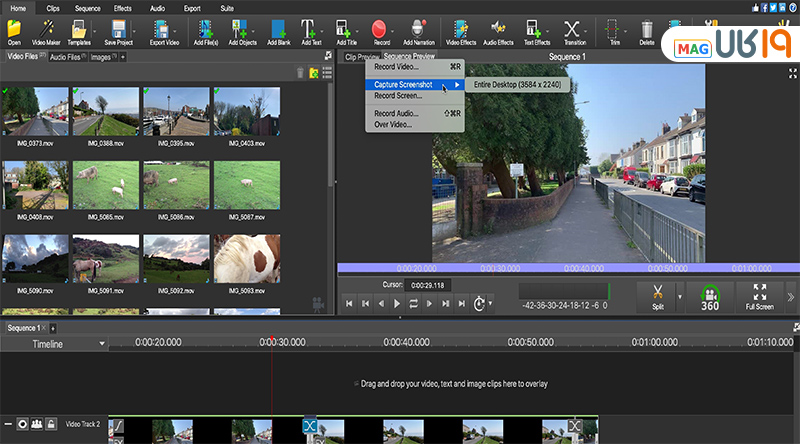Select Entire Desktop (3584 x 2240) option
This screenshot has width=800, height=444.
(x=517, y=85)
